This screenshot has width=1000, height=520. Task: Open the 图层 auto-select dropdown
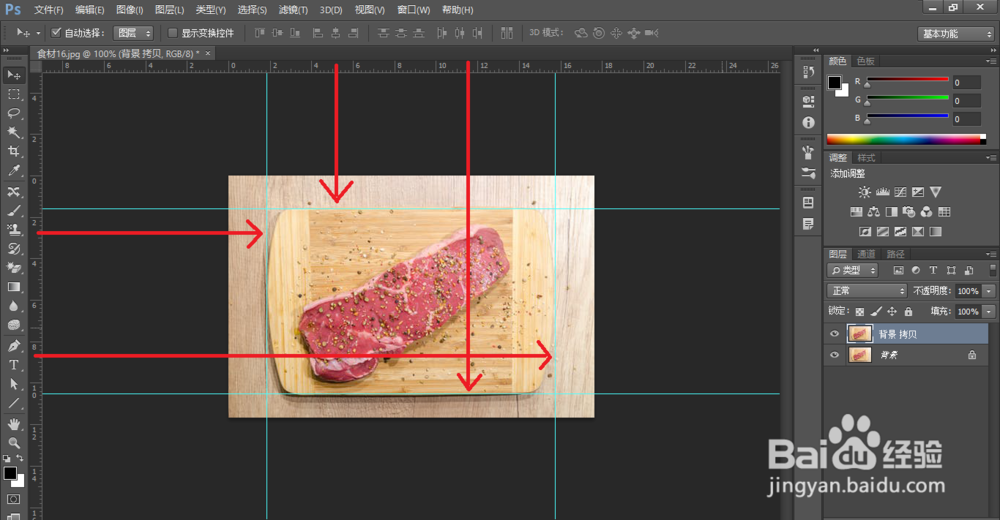(x=133, y=33)
